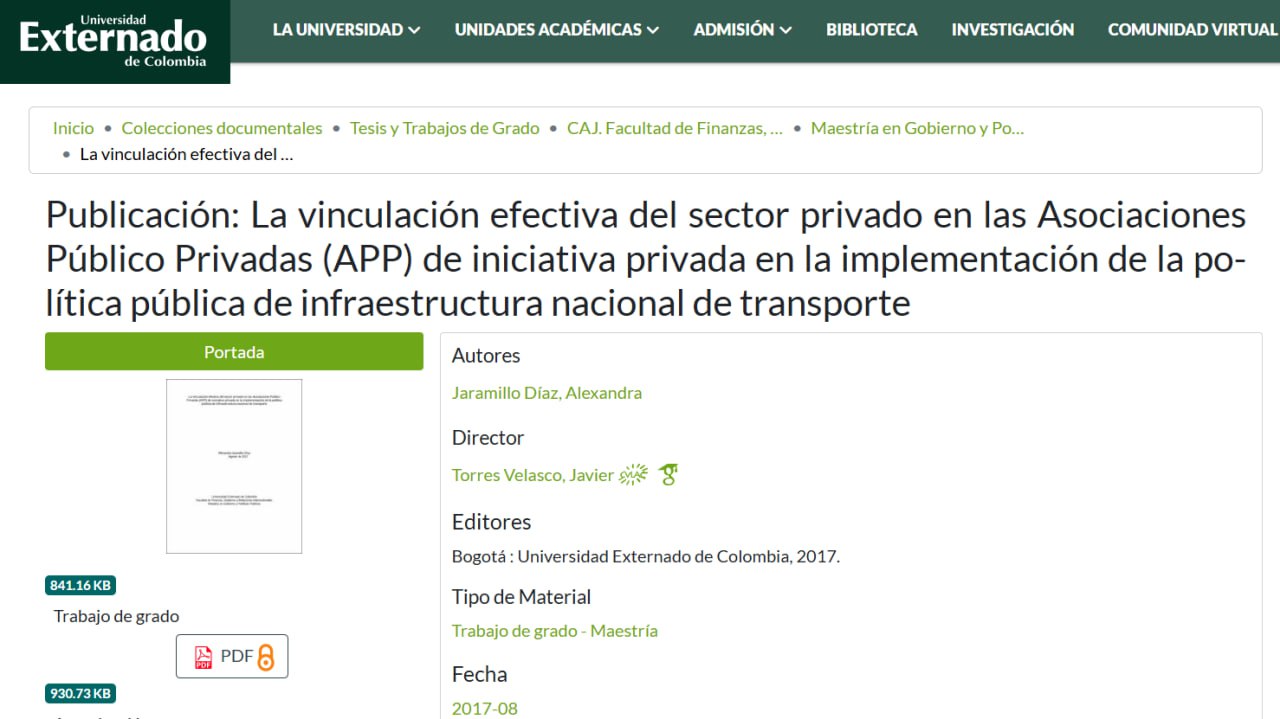Go to Biblioteca in the navigation bar
This screenshot has height=719, width=1280.
[x=871, y=30]
